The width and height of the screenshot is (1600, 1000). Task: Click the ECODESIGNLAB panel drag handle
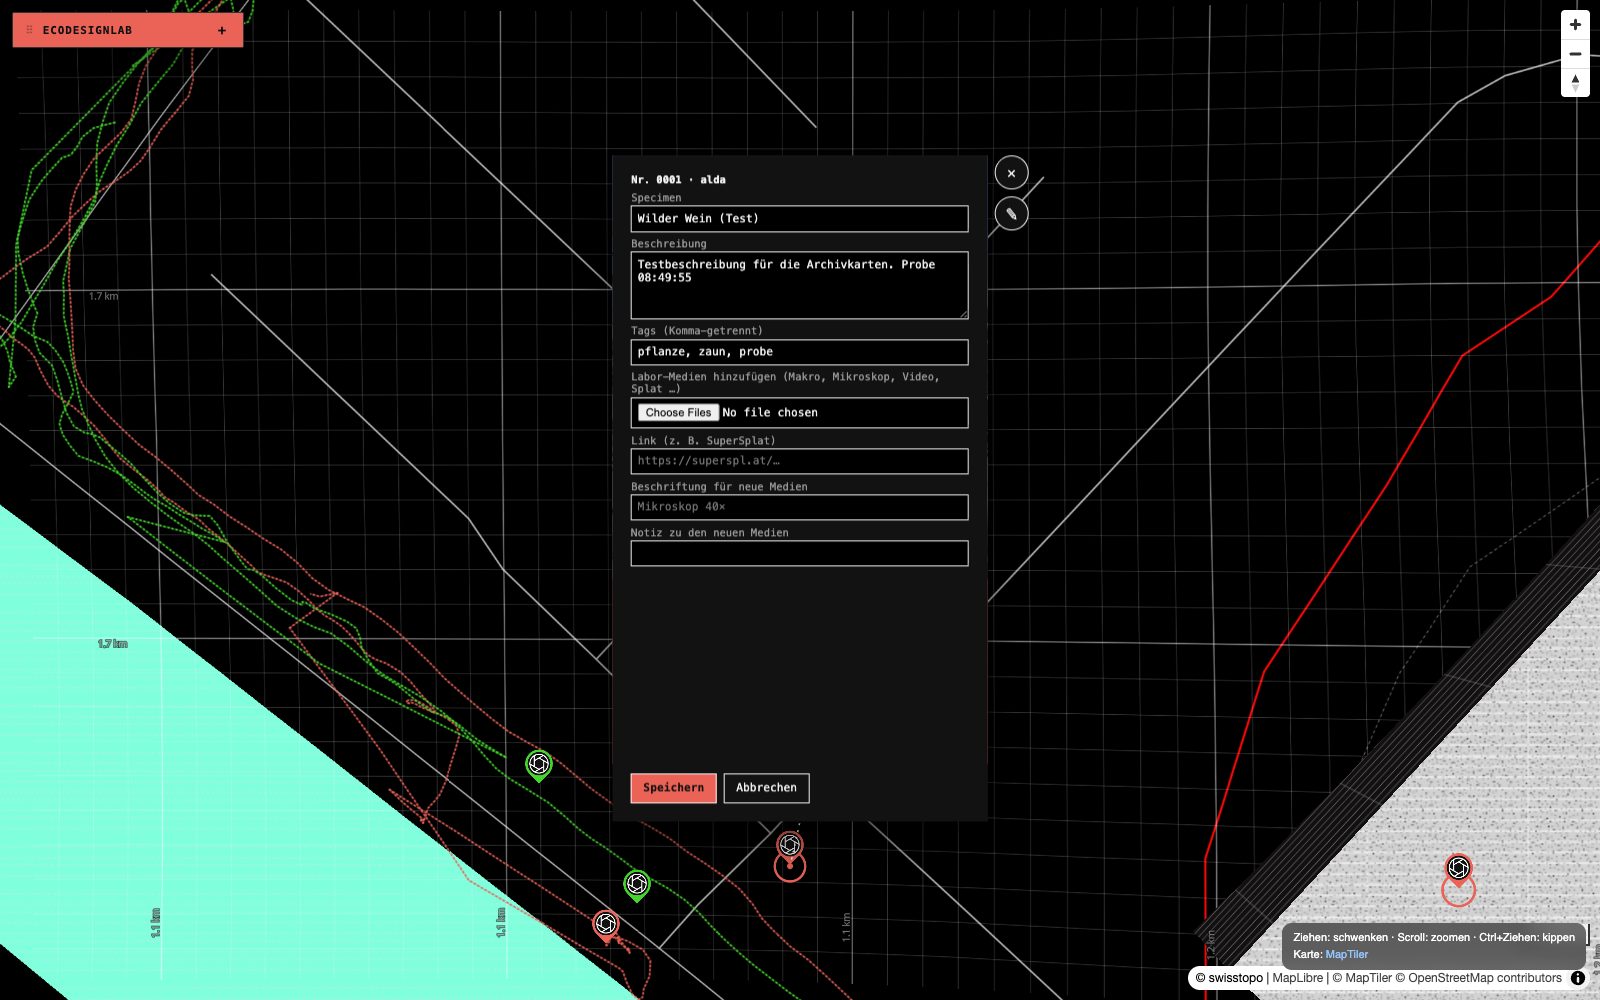[x=29, y=30]
